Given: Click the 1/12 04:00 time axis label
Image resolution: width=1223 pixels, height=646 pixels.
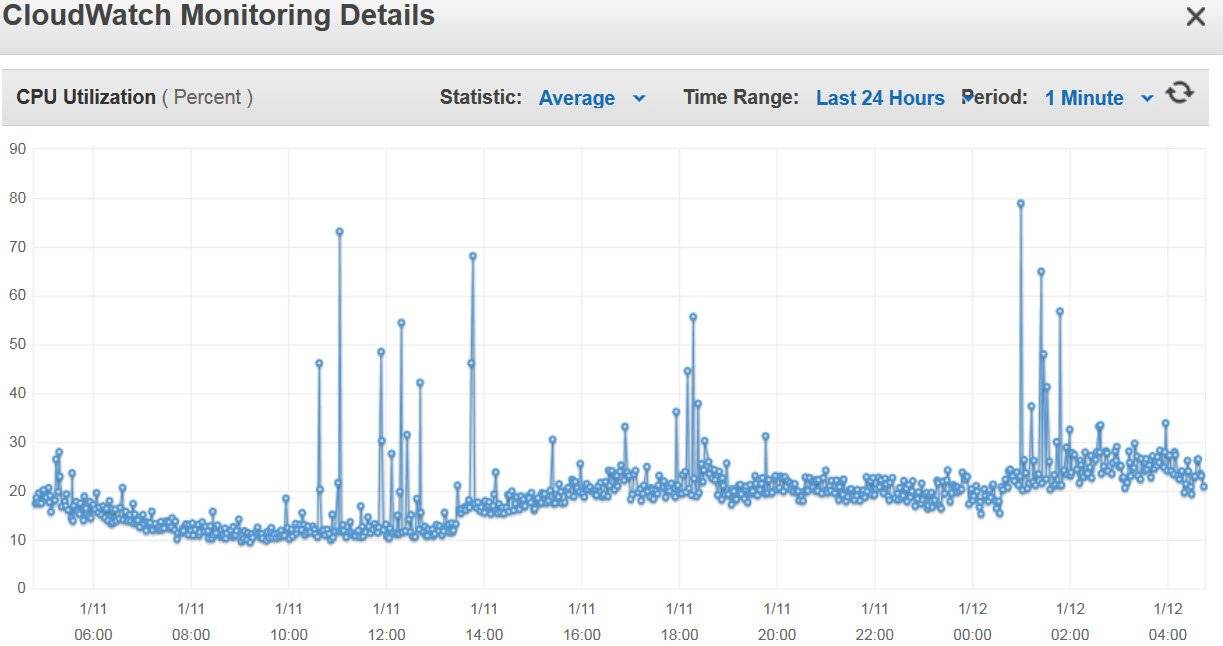Looking at the screenshot, I should coord(1168,621).
